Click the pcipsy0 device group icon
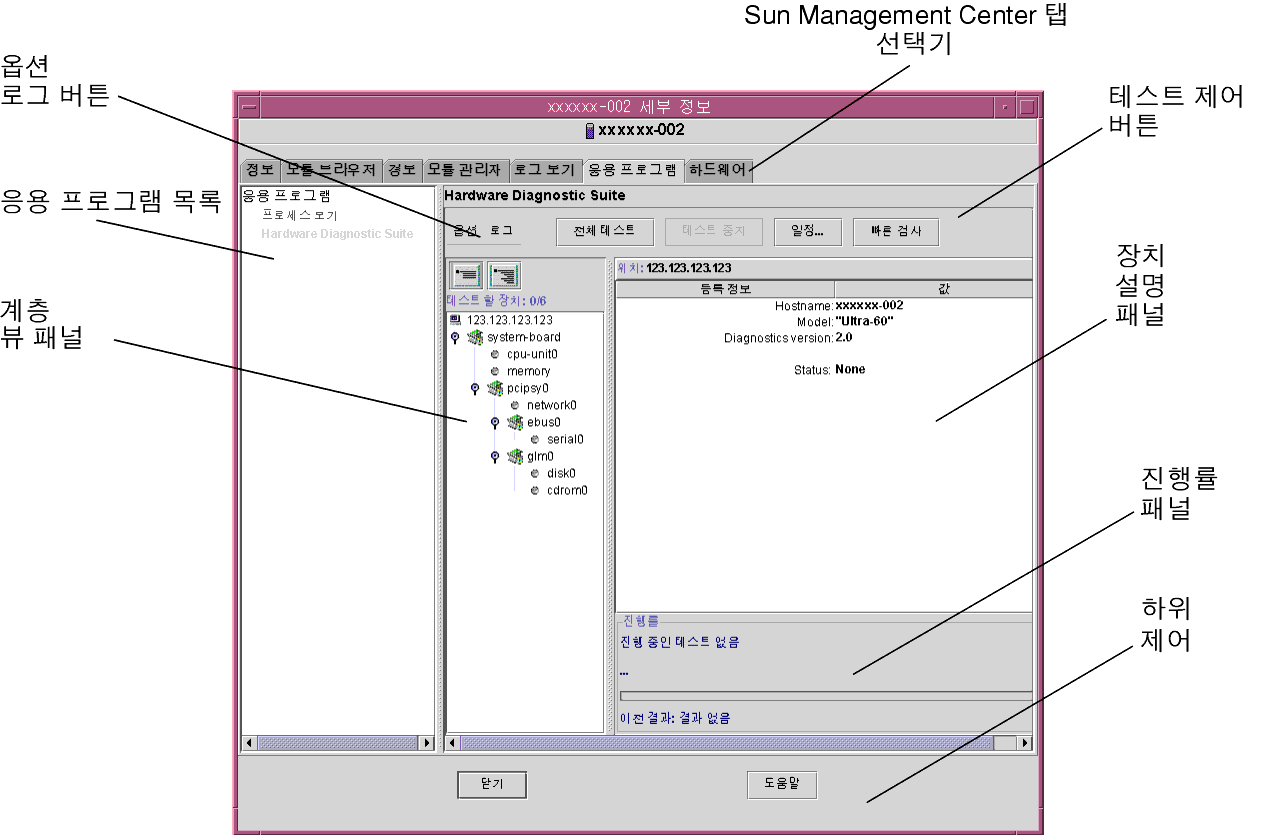 [495, 388]
